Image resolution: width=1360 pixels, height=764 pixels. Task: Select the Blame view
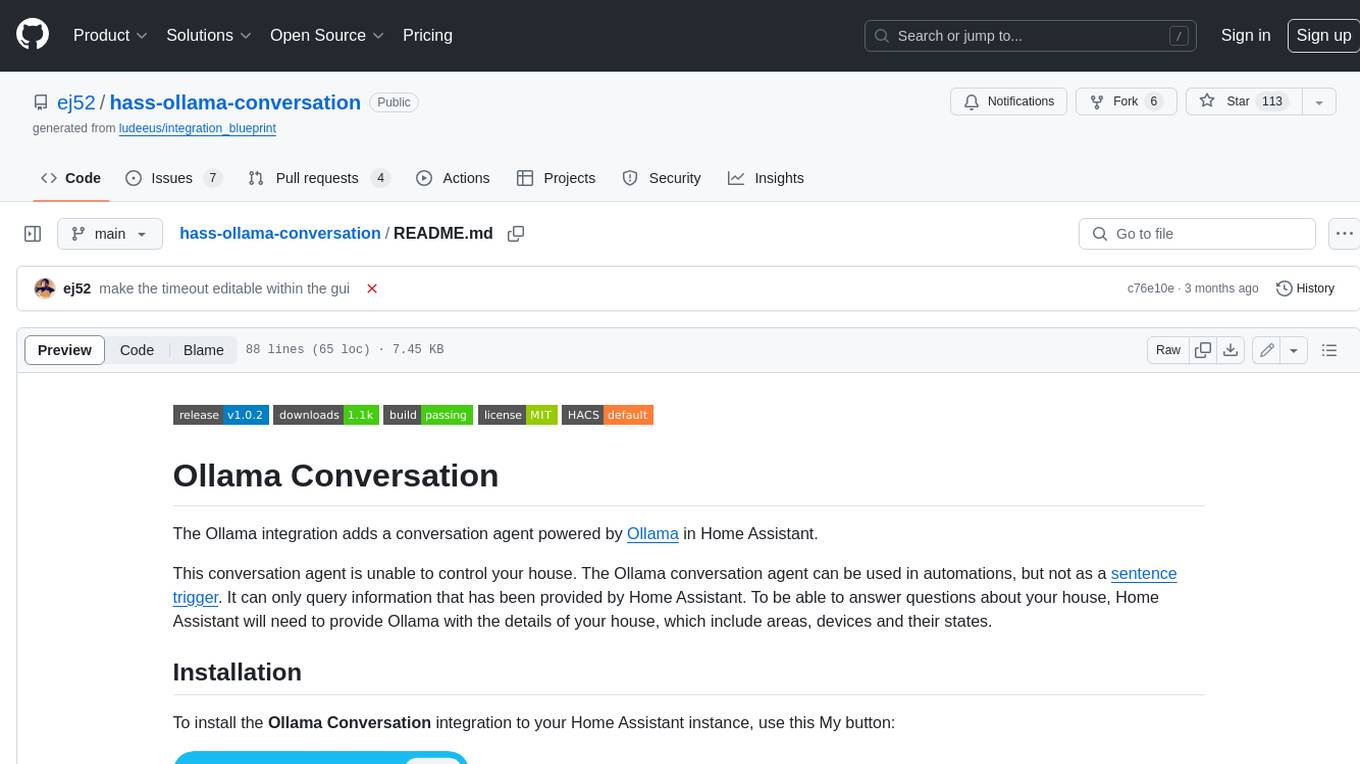[x=203, y=350]
